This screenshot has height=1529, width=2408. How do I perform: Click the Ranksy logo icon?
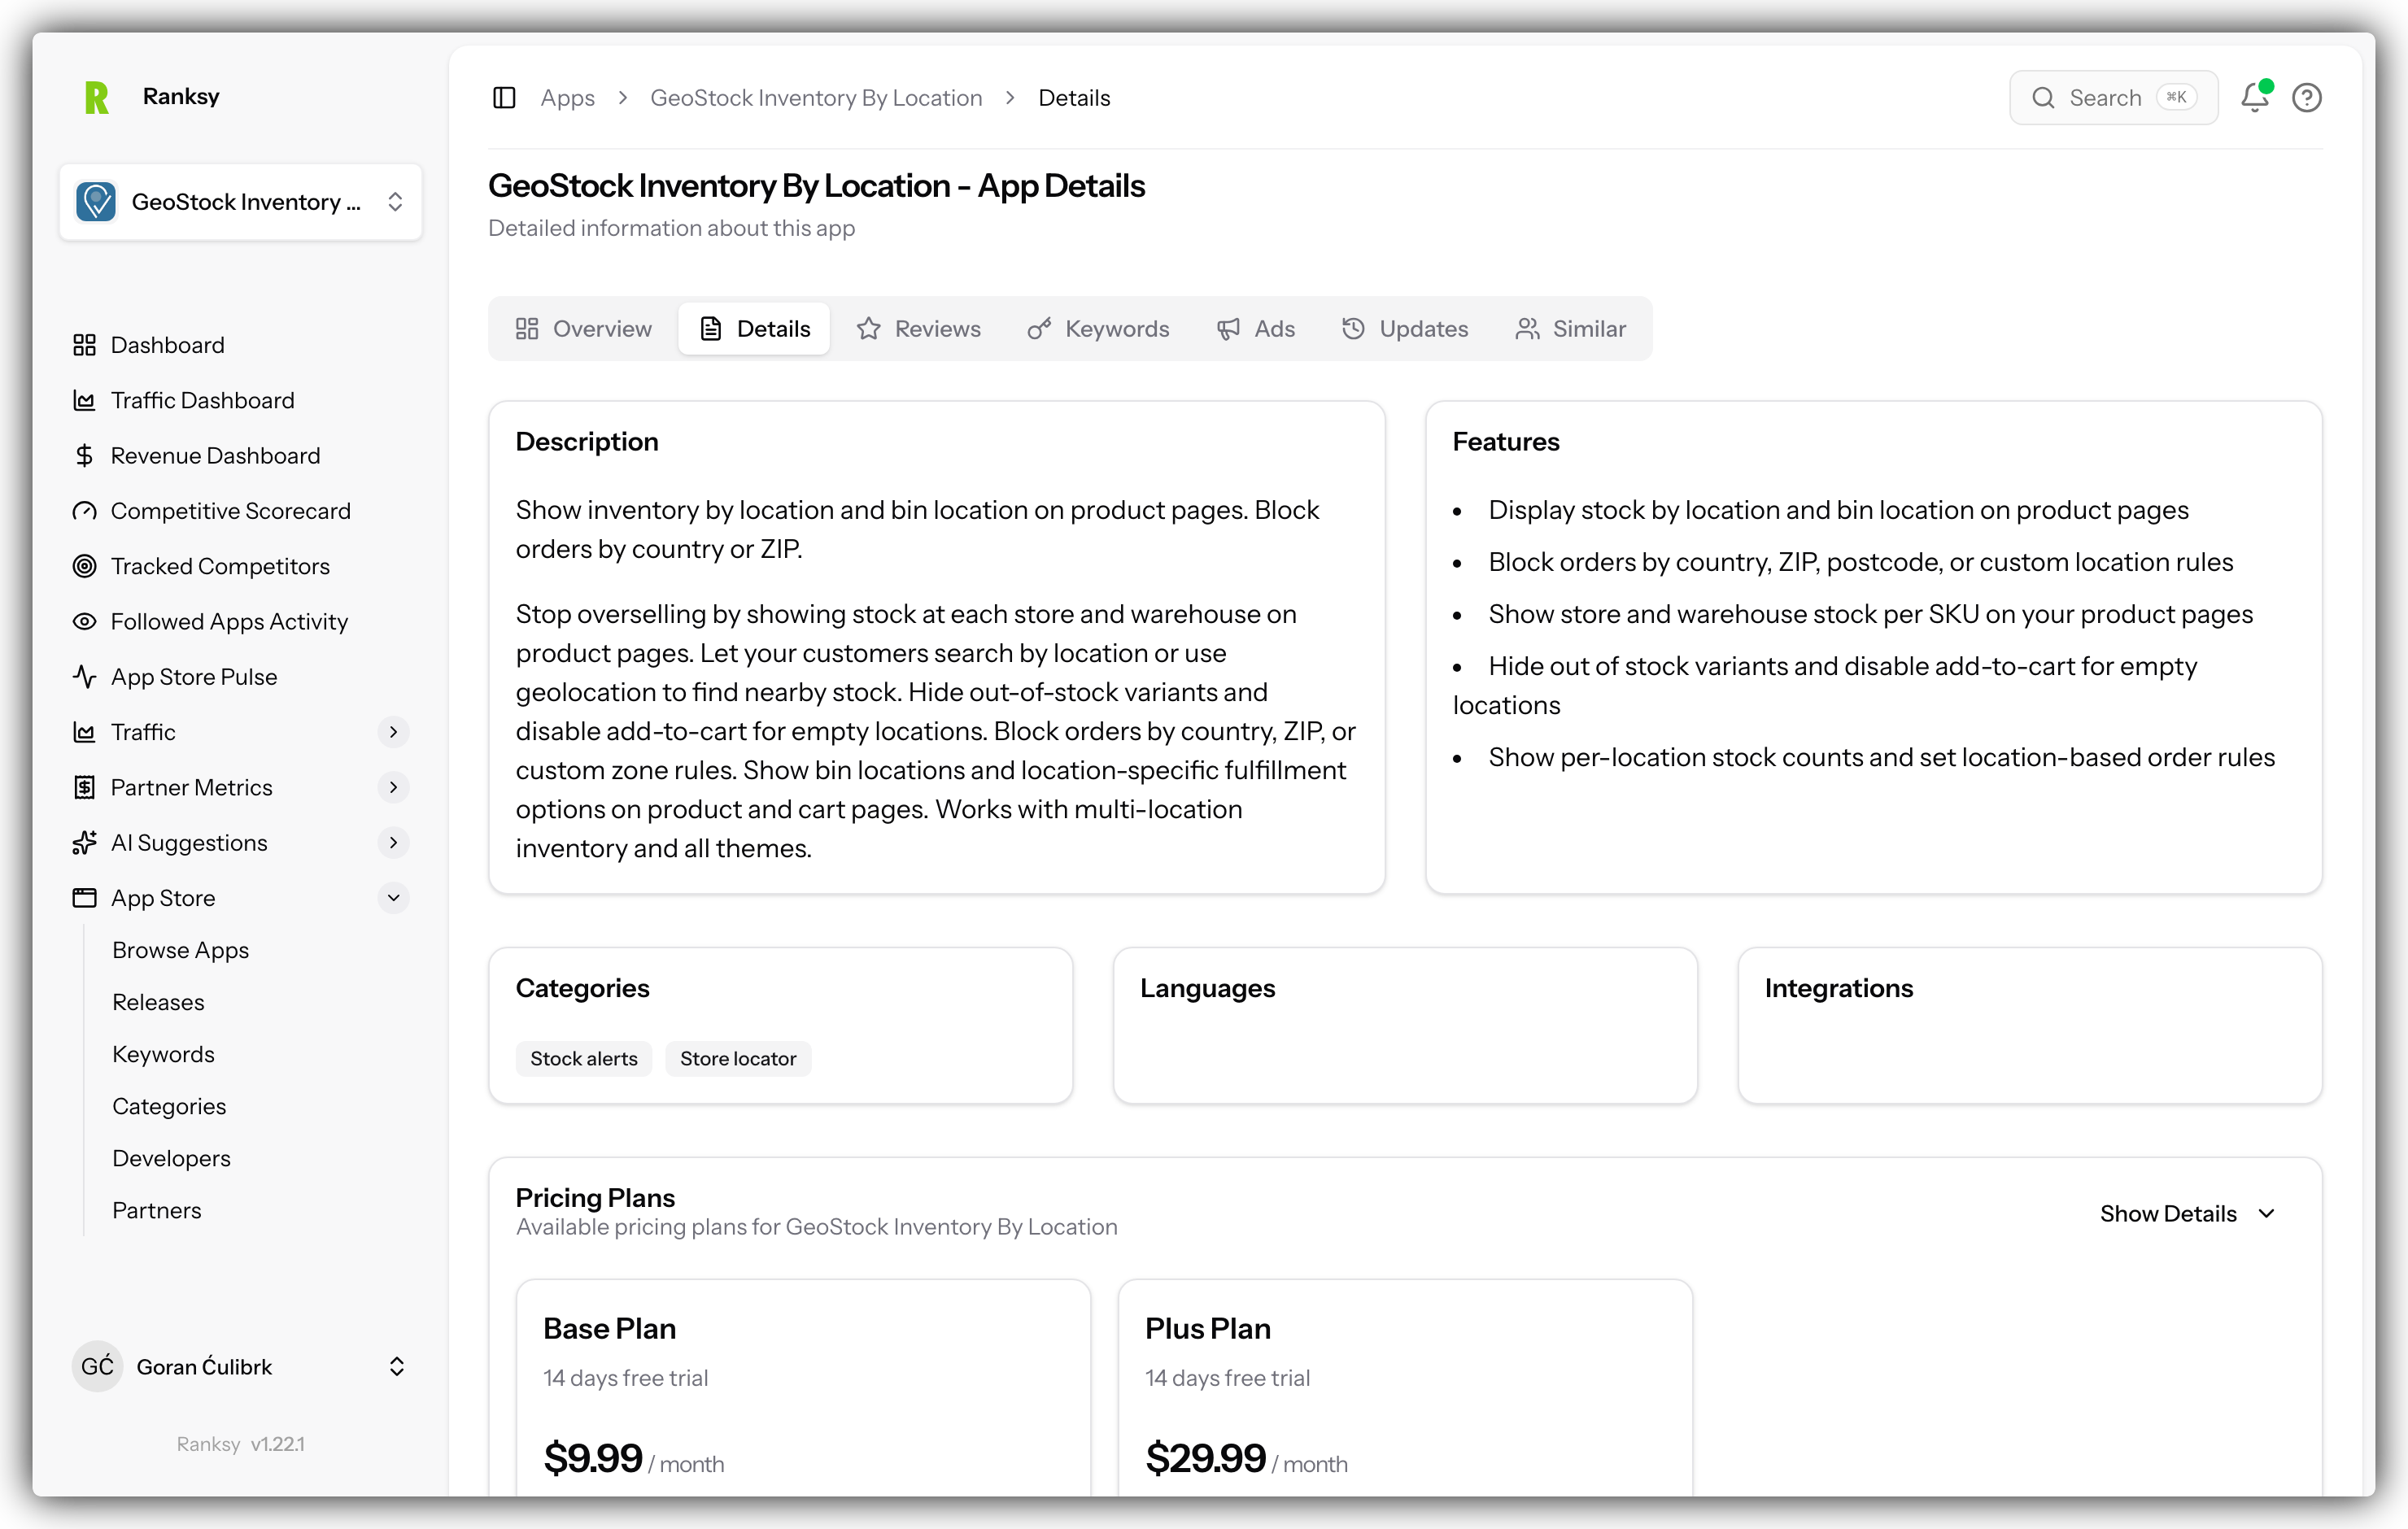pos(97,97)
